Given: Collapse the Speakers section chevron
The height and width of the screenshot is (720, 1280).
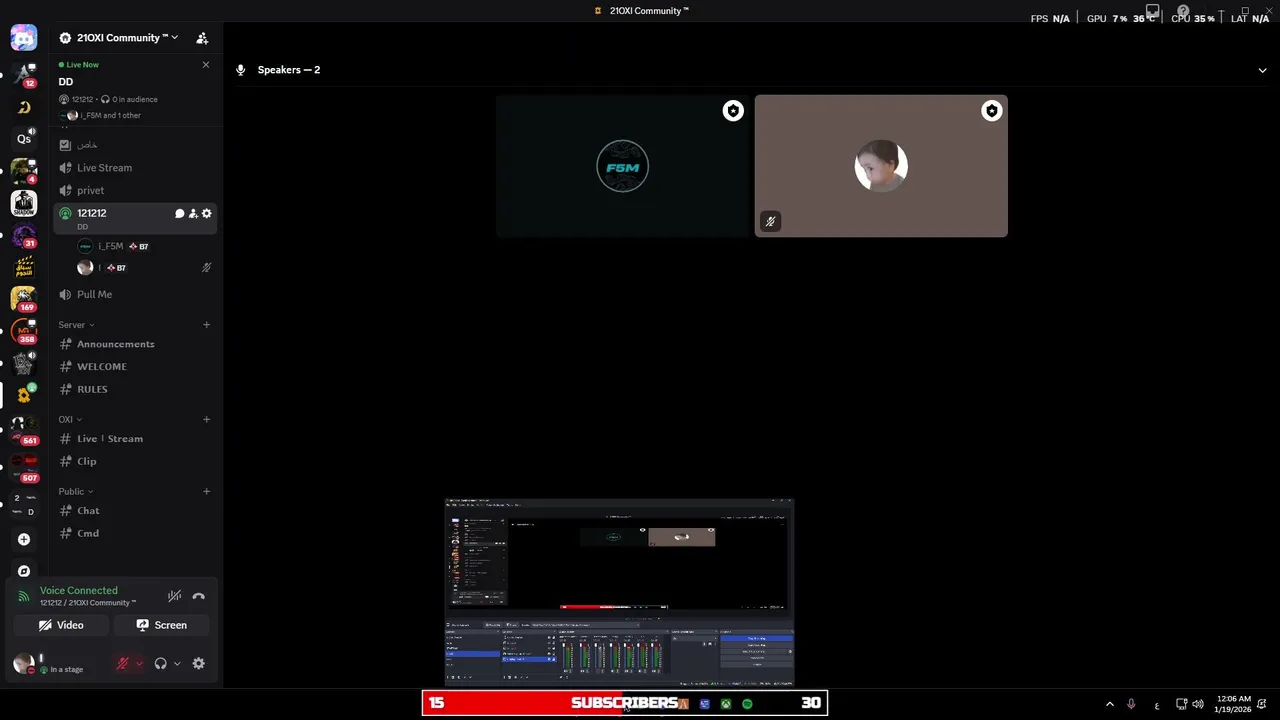Looking at the screenshot, I should click(x=1262, y=70).
